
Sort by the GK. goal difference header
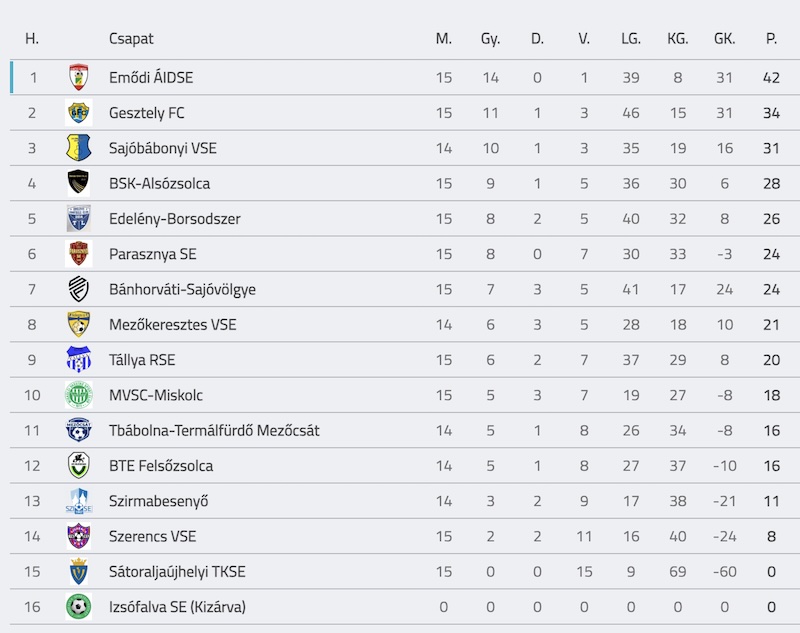pyautogui.click(x=724, y=39)
